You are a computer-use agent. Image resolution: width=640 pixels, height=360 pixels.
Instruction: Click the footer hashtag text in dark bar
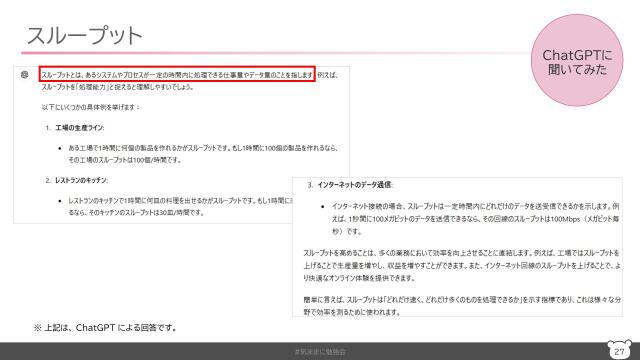[x=320, y=351]
